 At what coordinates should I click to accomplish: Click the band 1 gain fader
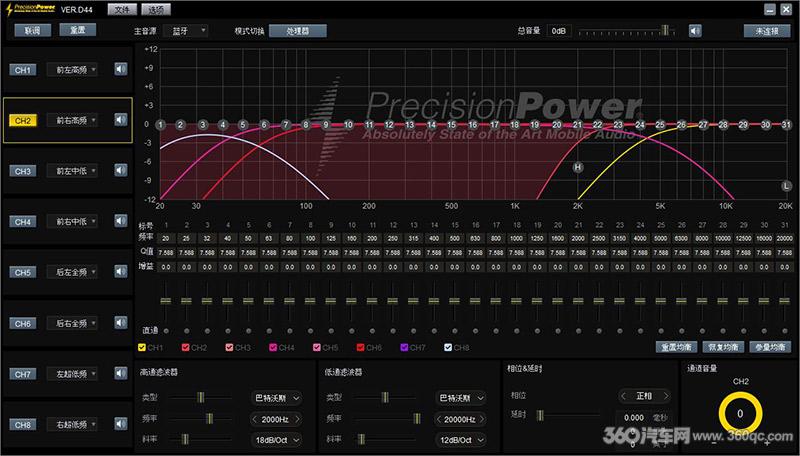pyautogui.click(x=166, y=300)
